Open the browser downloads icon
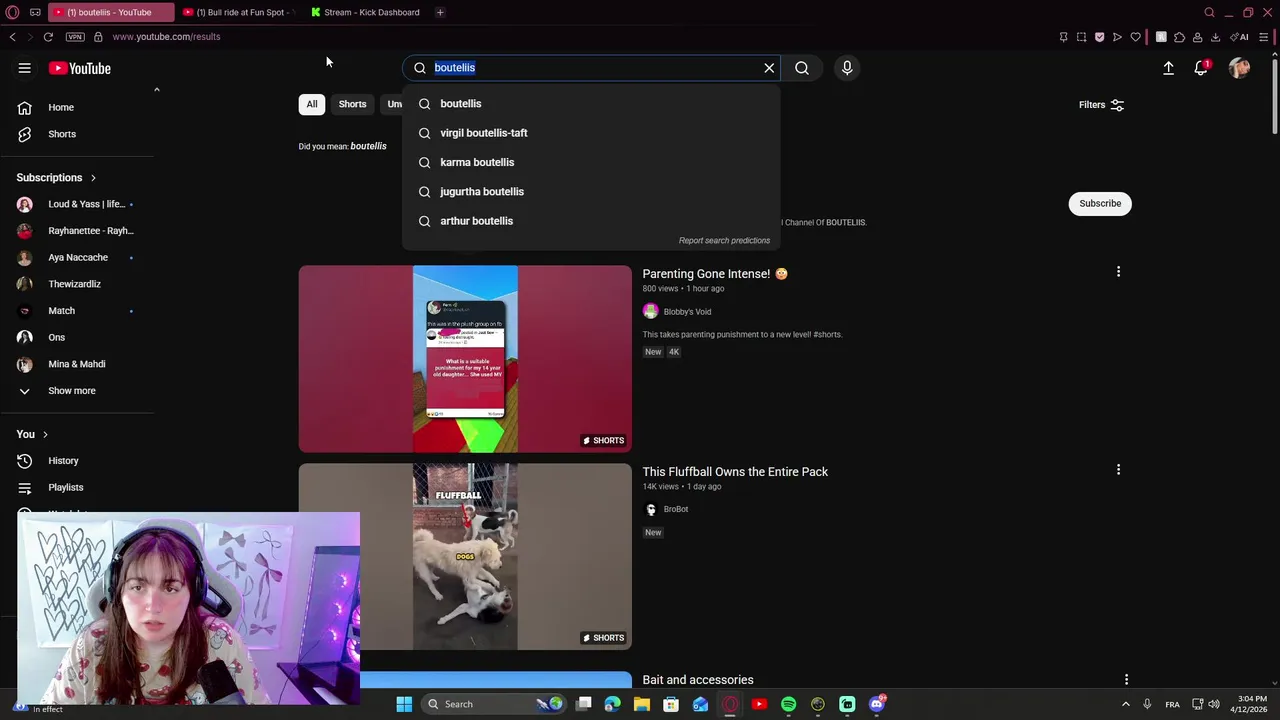This screenshot has width=1280, height=720. point(1215,37)
